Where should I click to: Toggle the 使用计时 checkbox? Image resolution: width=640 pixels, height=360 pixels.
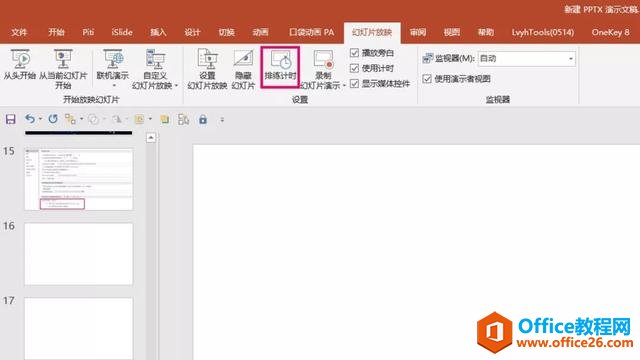coord(354,68)
